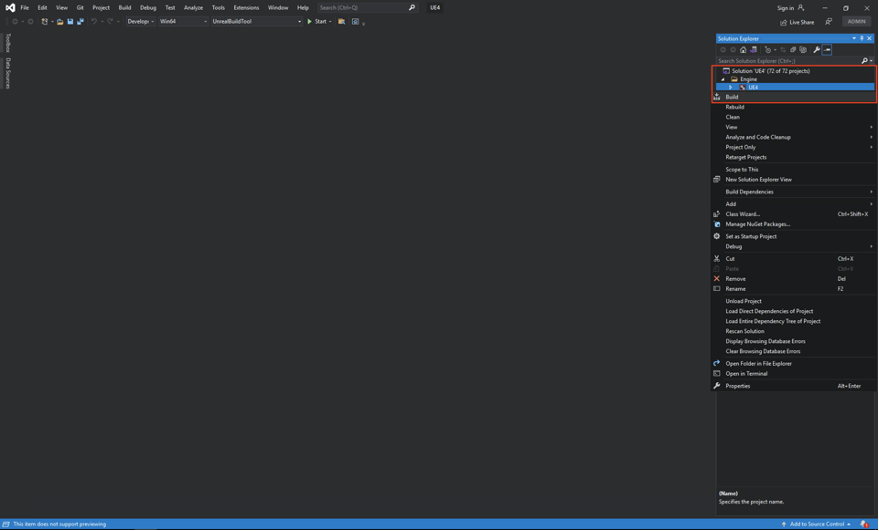Click the Send Feedback icon
The width and height of the screenshot is (879, 531).
(829, 22)
